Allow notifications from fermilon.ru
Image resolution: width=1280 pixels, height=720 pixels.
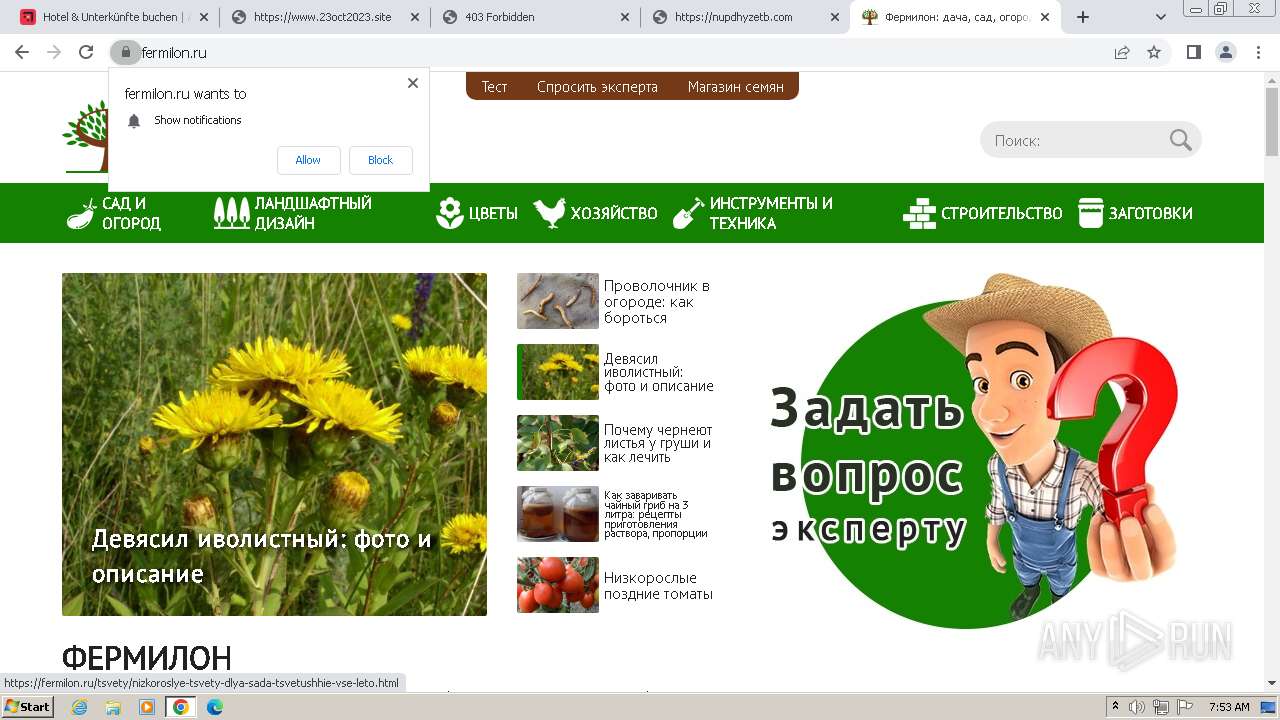(308, 160)
